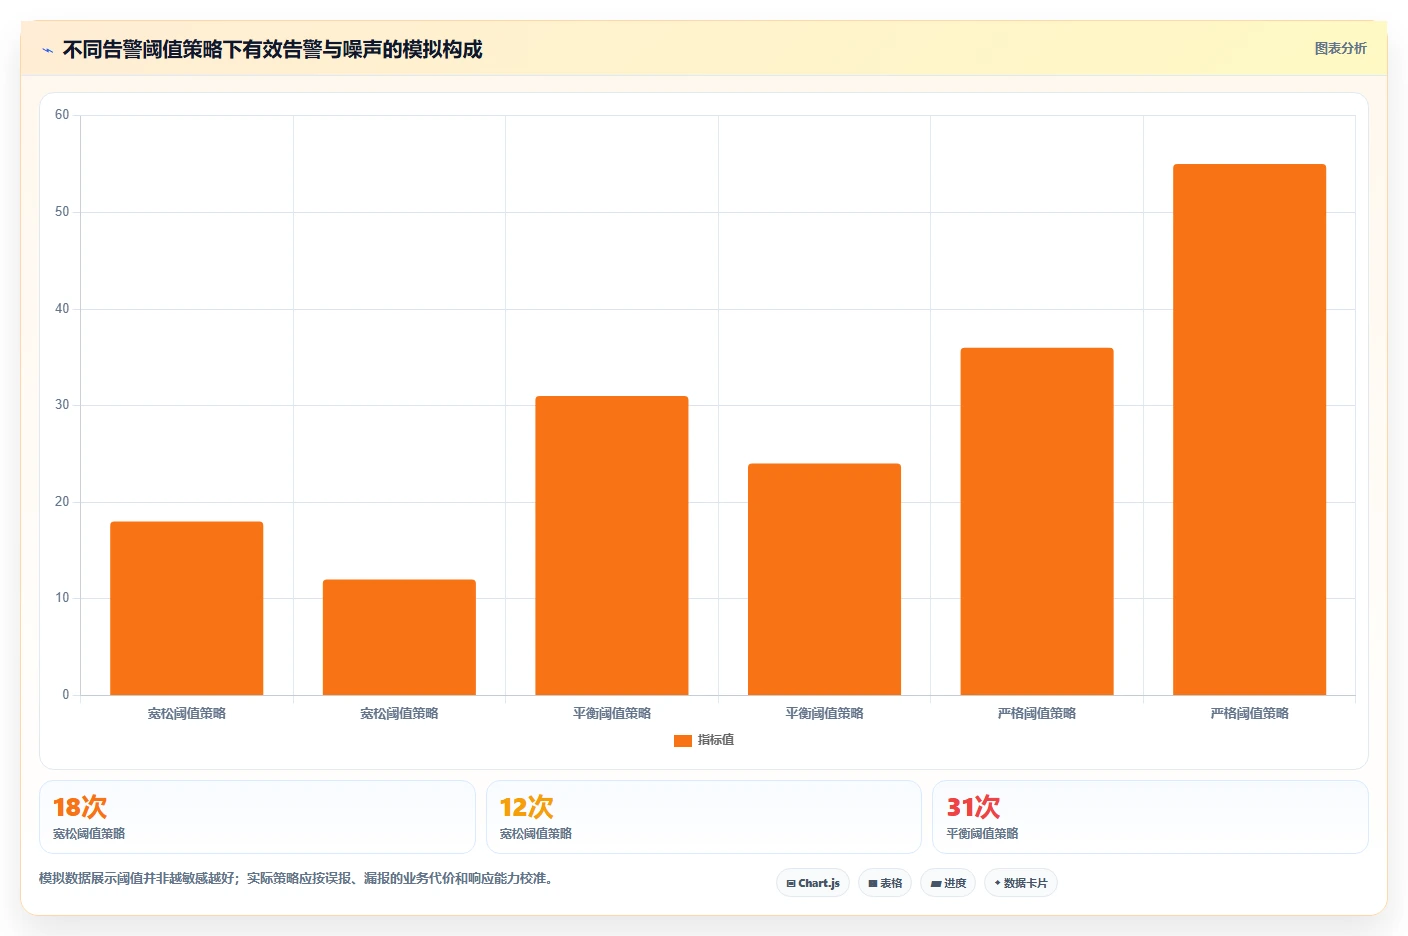The width and height of the screenshot is (1408, 936).
Task: Click the fifth bar with value 36
Action: [x=1037, y=521]
